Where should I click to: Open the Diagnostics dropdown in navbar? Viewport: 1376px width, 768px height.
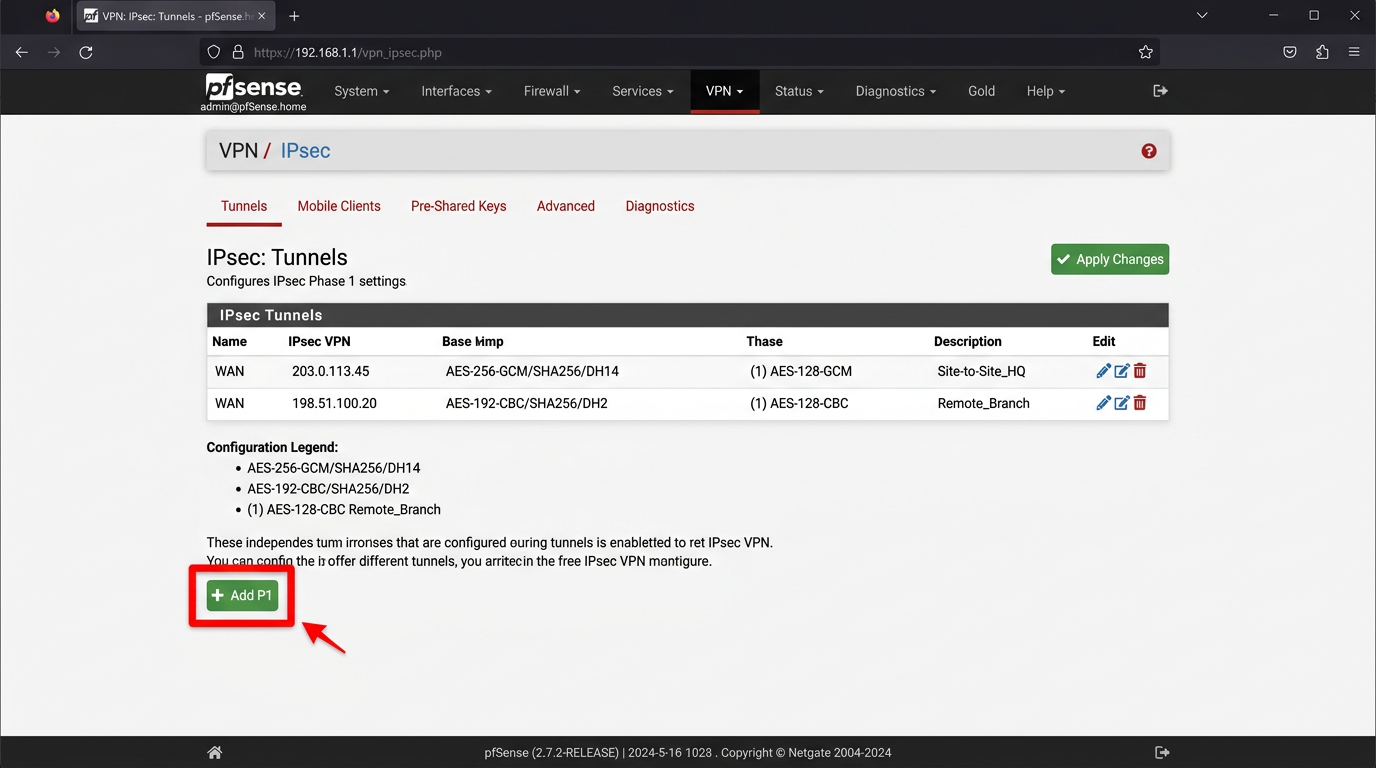(x=894, y=90)
